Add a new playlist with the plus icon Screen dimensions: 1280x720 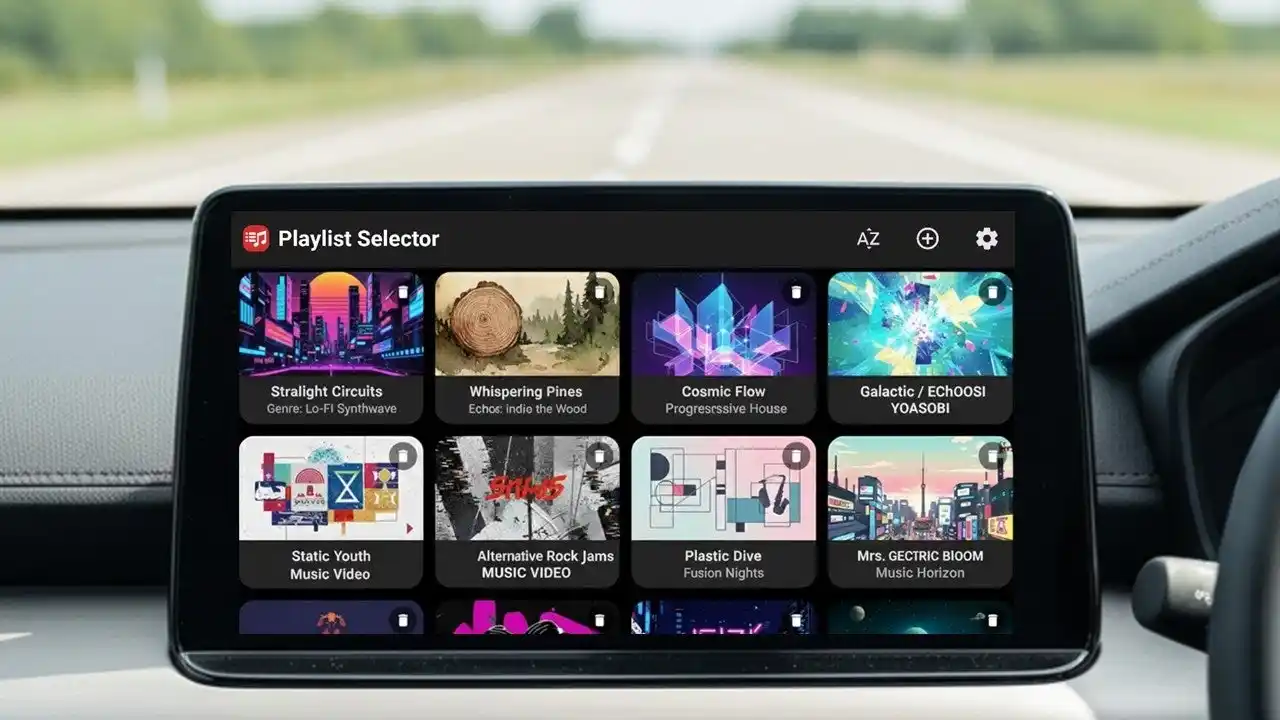point(927,239)
